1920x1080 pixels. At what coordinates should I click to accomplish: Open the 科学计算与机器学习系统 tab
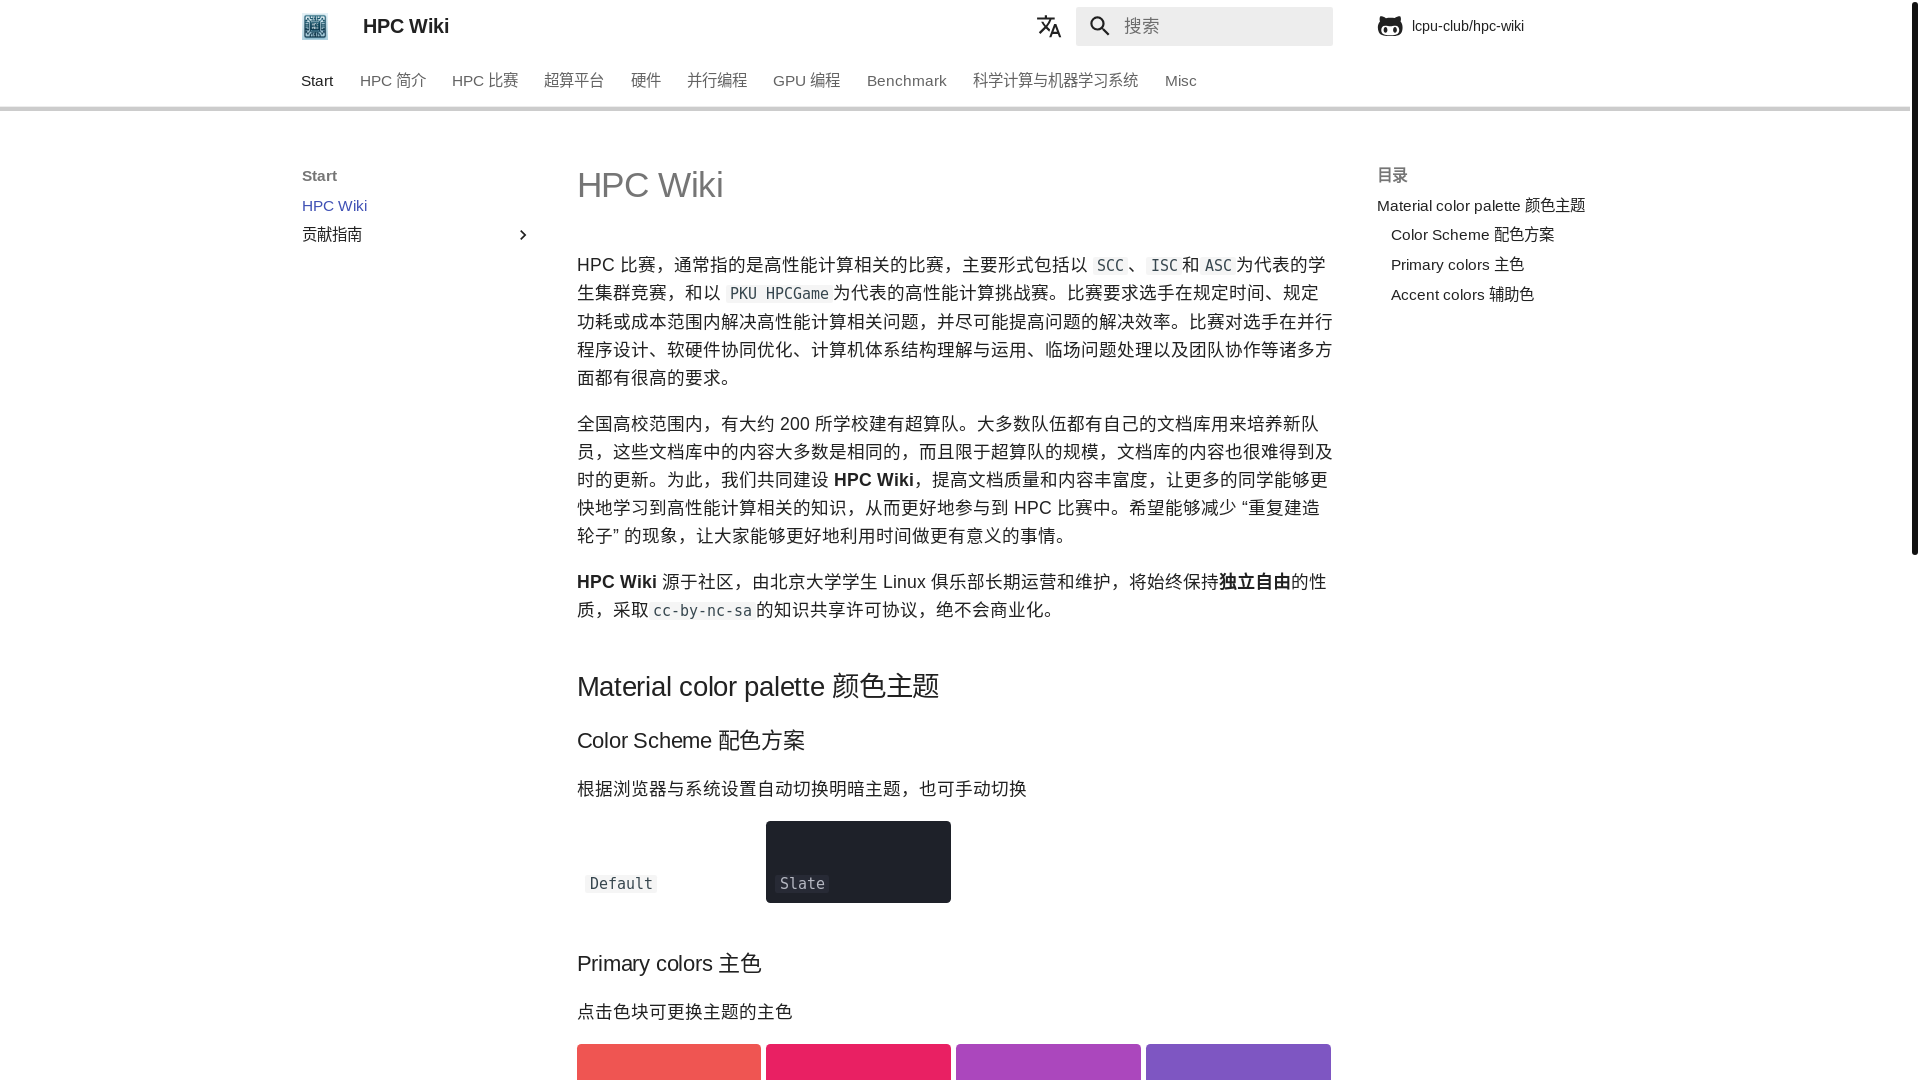pos(1056,81)
